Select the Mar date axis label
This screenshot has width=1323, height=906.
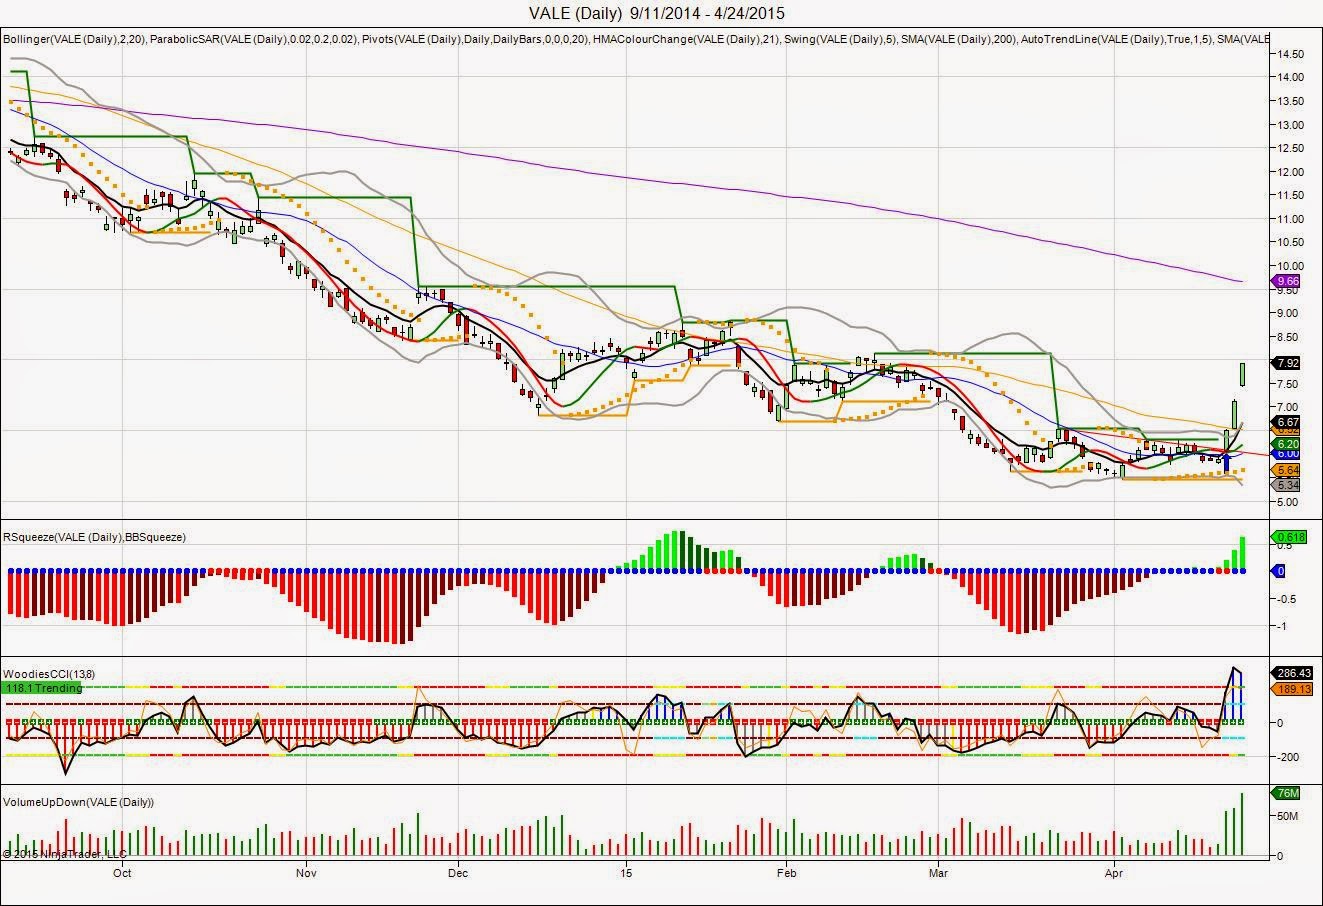pos(938,872)
